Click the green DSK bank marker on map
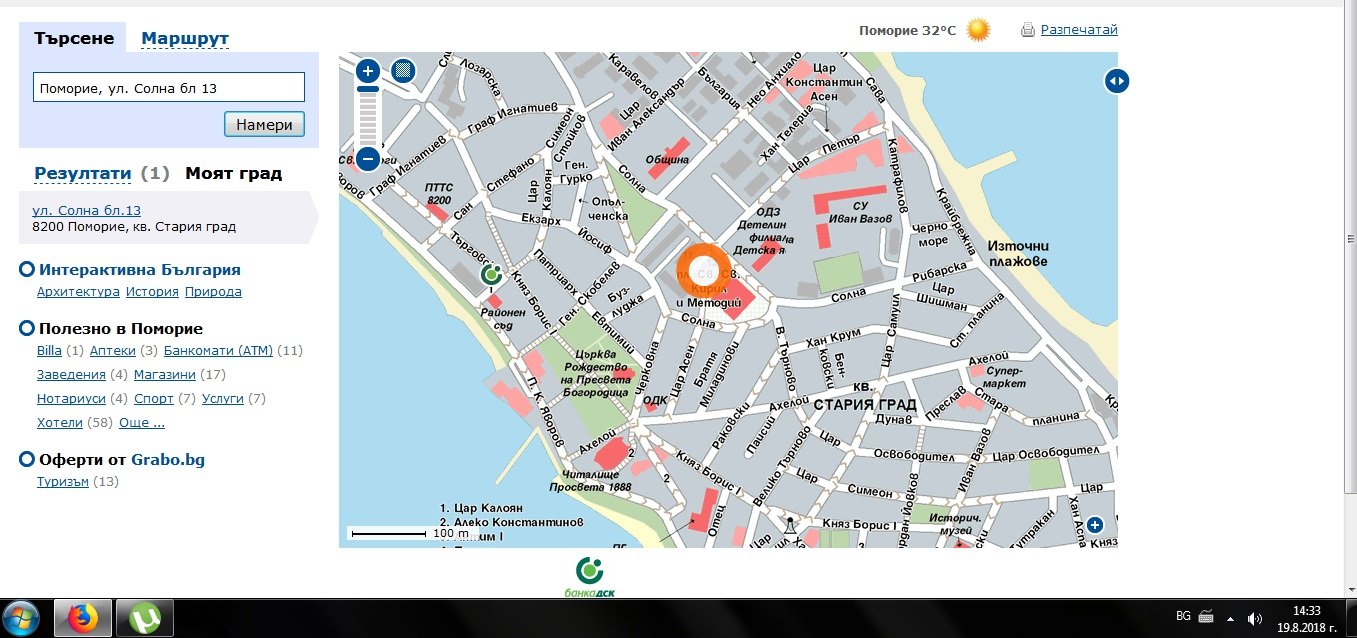Image resolution: width=1357 pixels, height=638 pixels. 491,274
